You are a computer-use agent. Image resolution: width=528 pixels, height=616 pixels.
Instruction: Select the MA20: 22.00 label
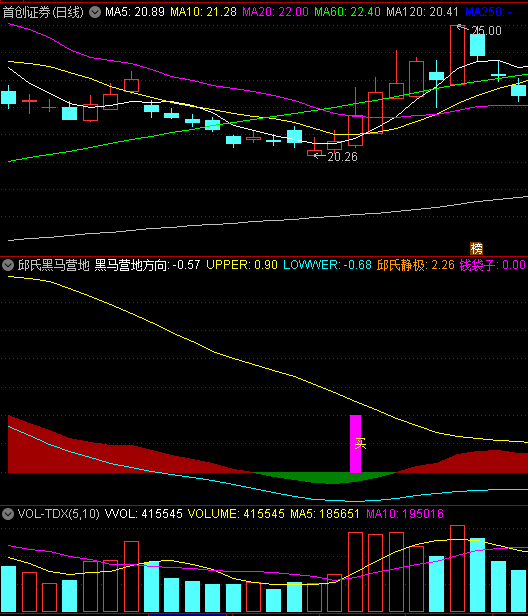(275, 12)
